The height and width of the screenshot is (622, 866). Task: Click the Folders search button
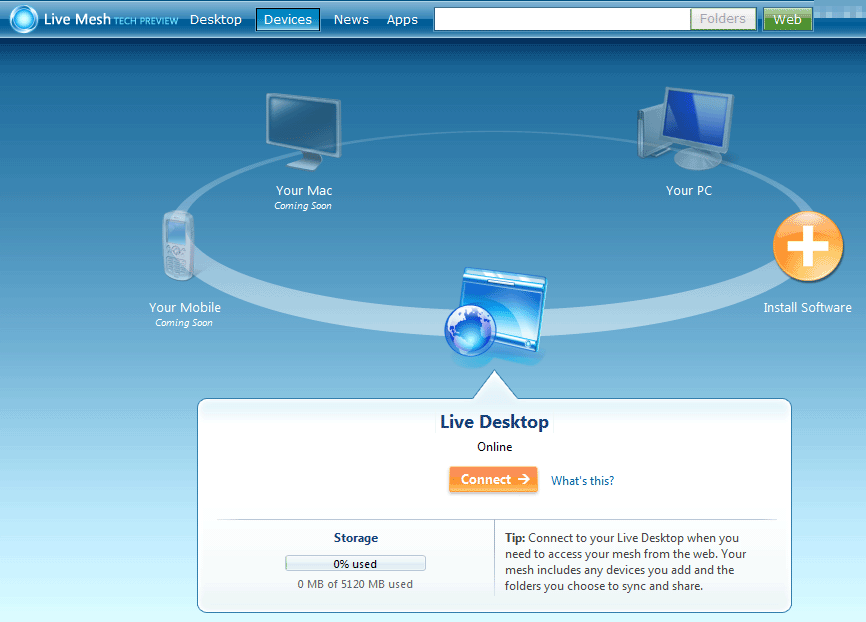click(x=723, y=19)
